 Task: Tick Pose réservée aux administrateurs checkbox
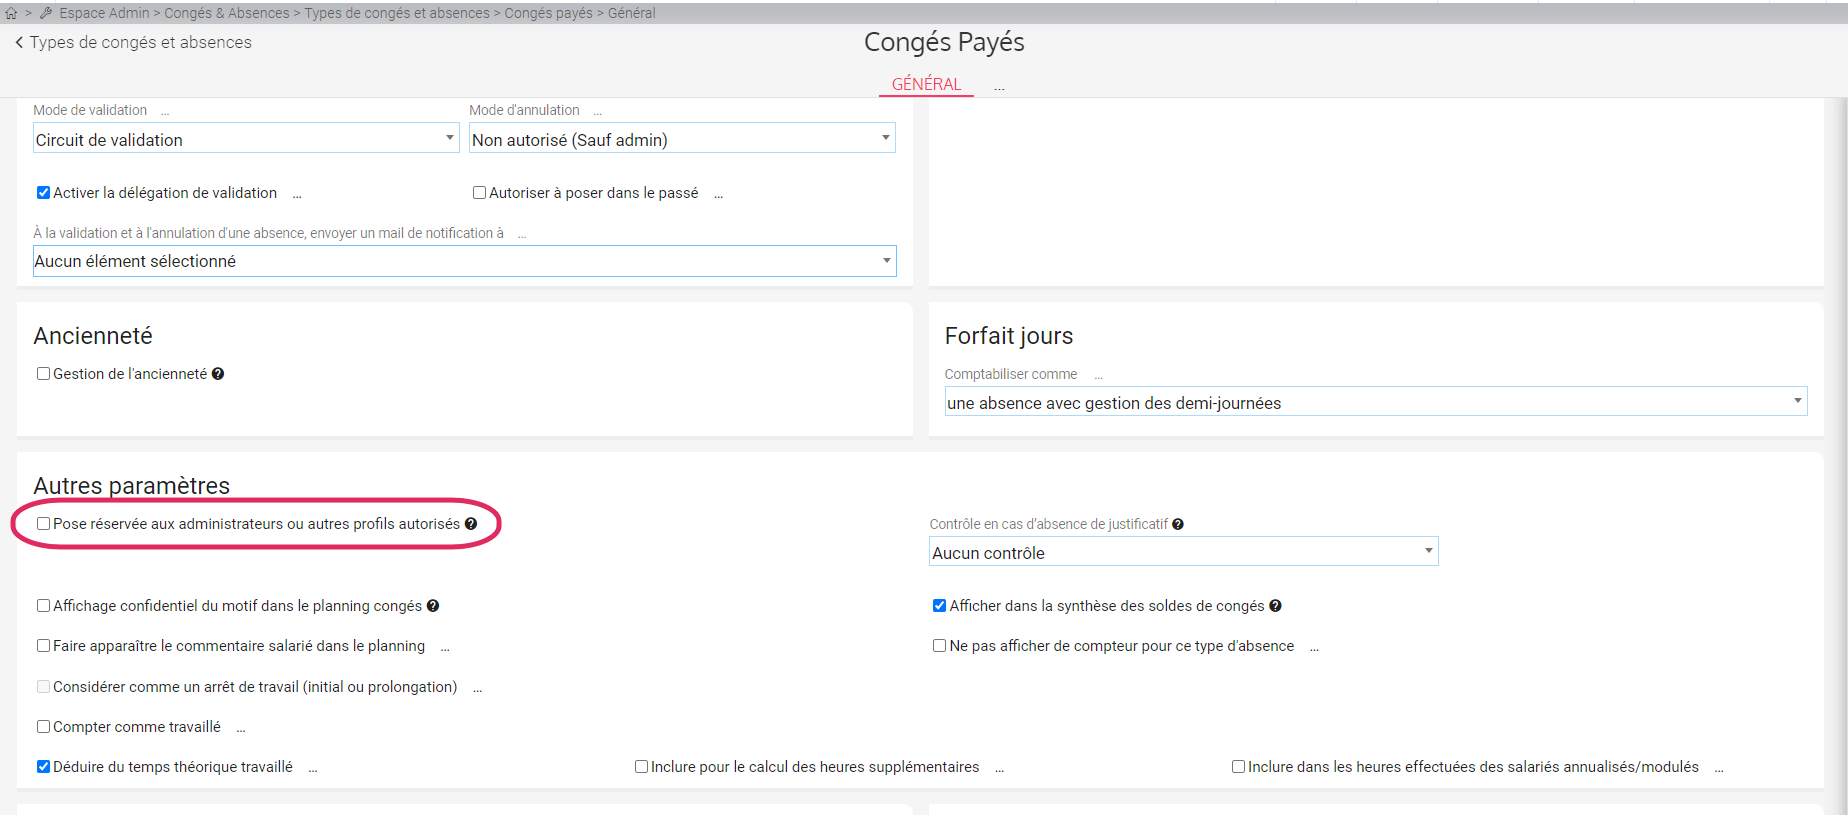point(43,524)
